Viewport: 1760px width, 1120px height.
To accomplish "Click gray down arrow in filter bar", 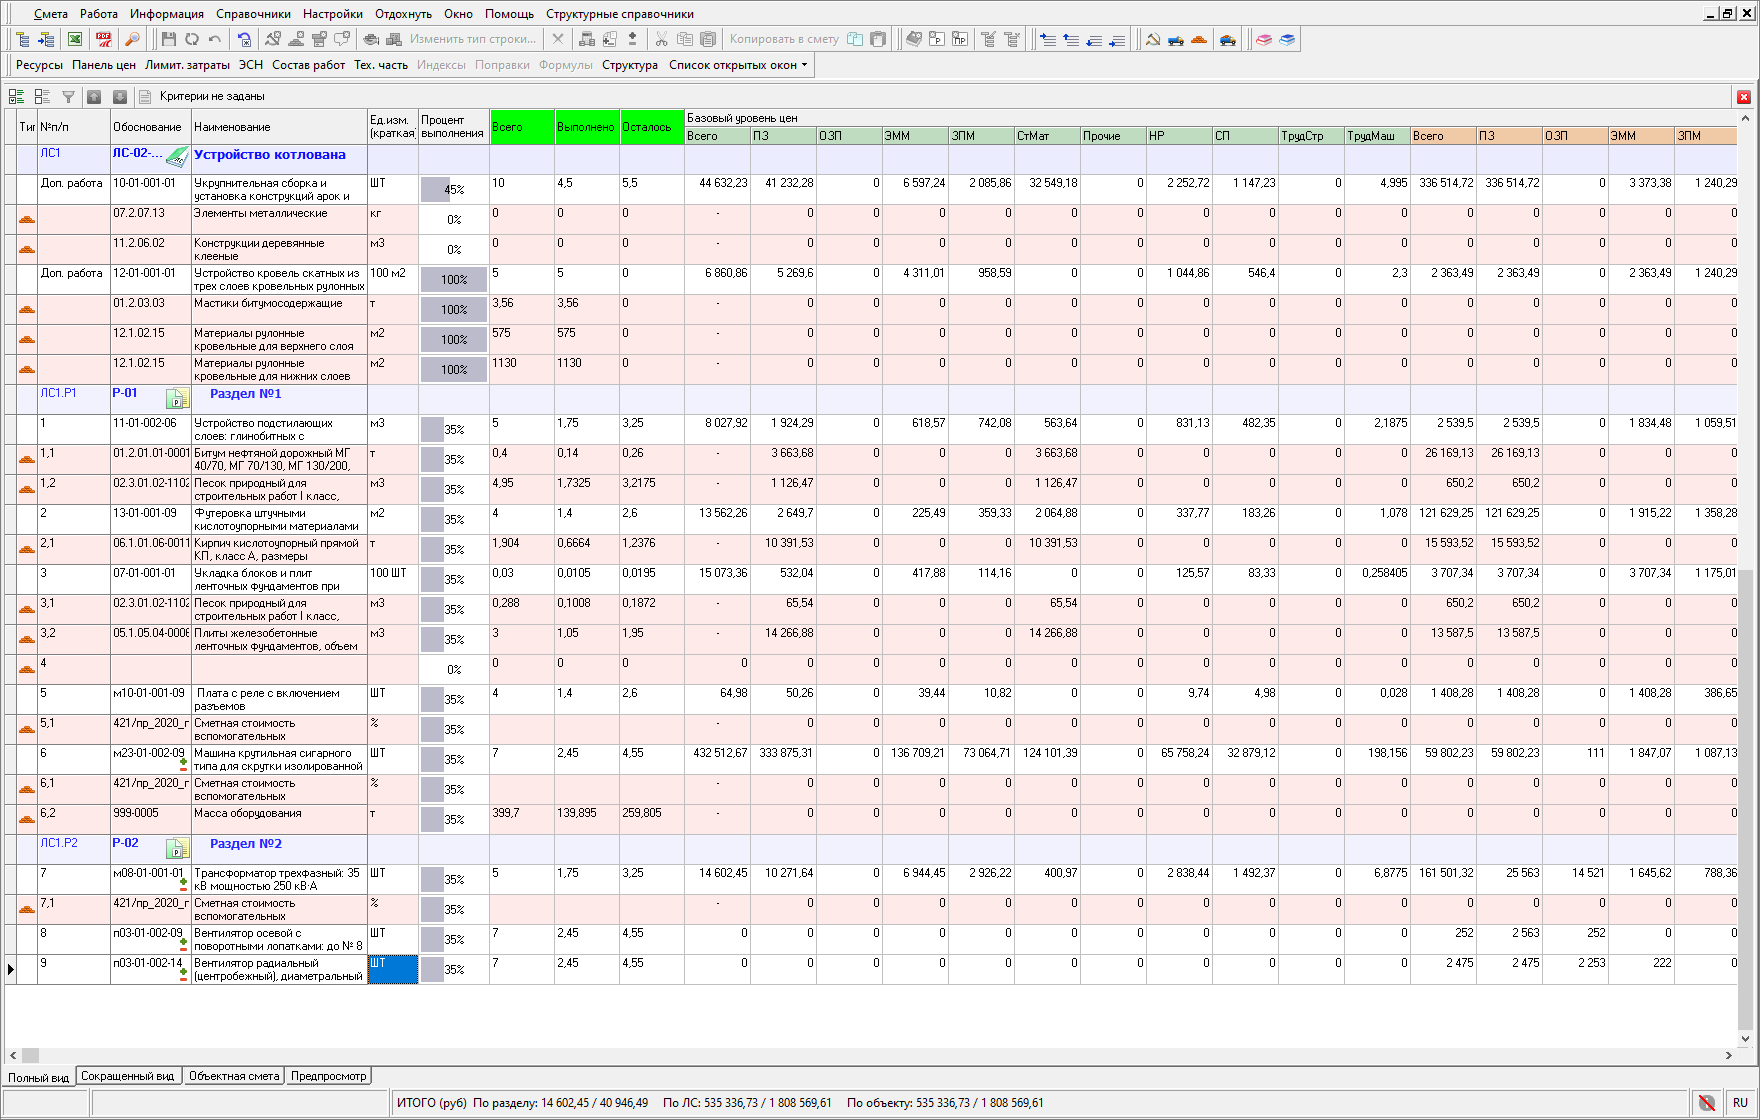I will (x=120, y=97).
